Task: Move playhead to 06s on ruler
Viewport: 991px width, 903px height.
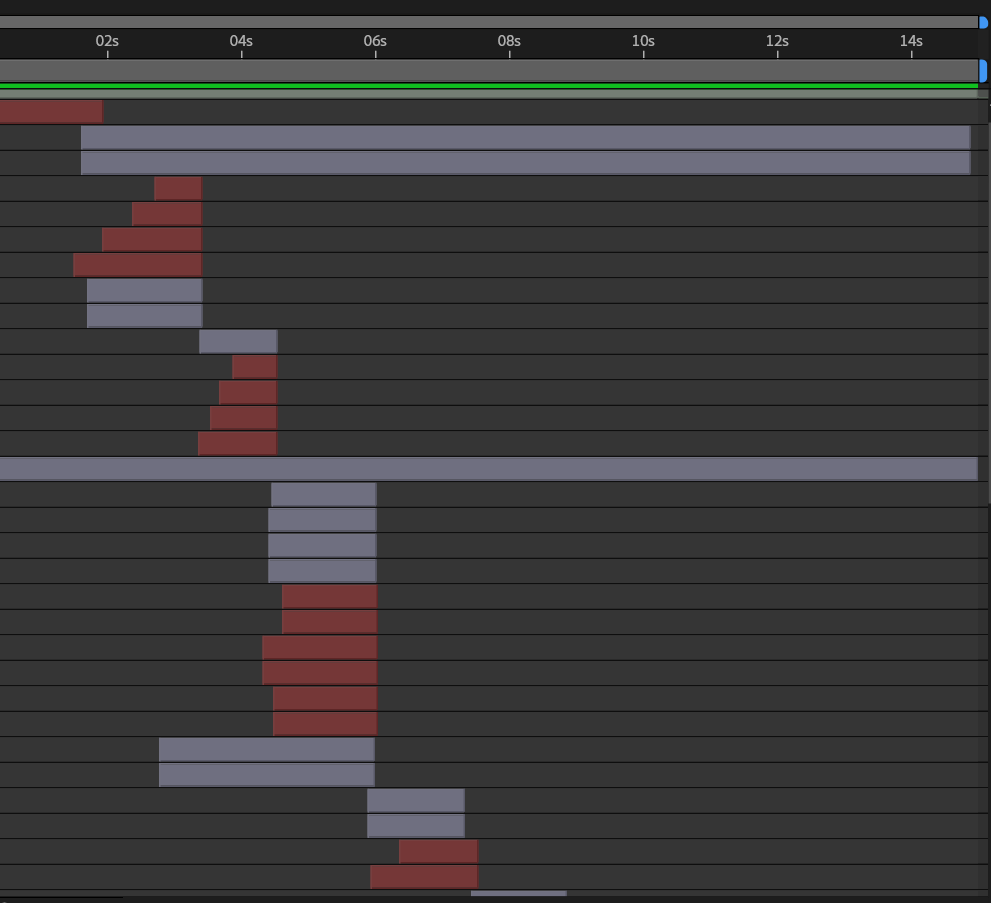Action: point(375,42)
